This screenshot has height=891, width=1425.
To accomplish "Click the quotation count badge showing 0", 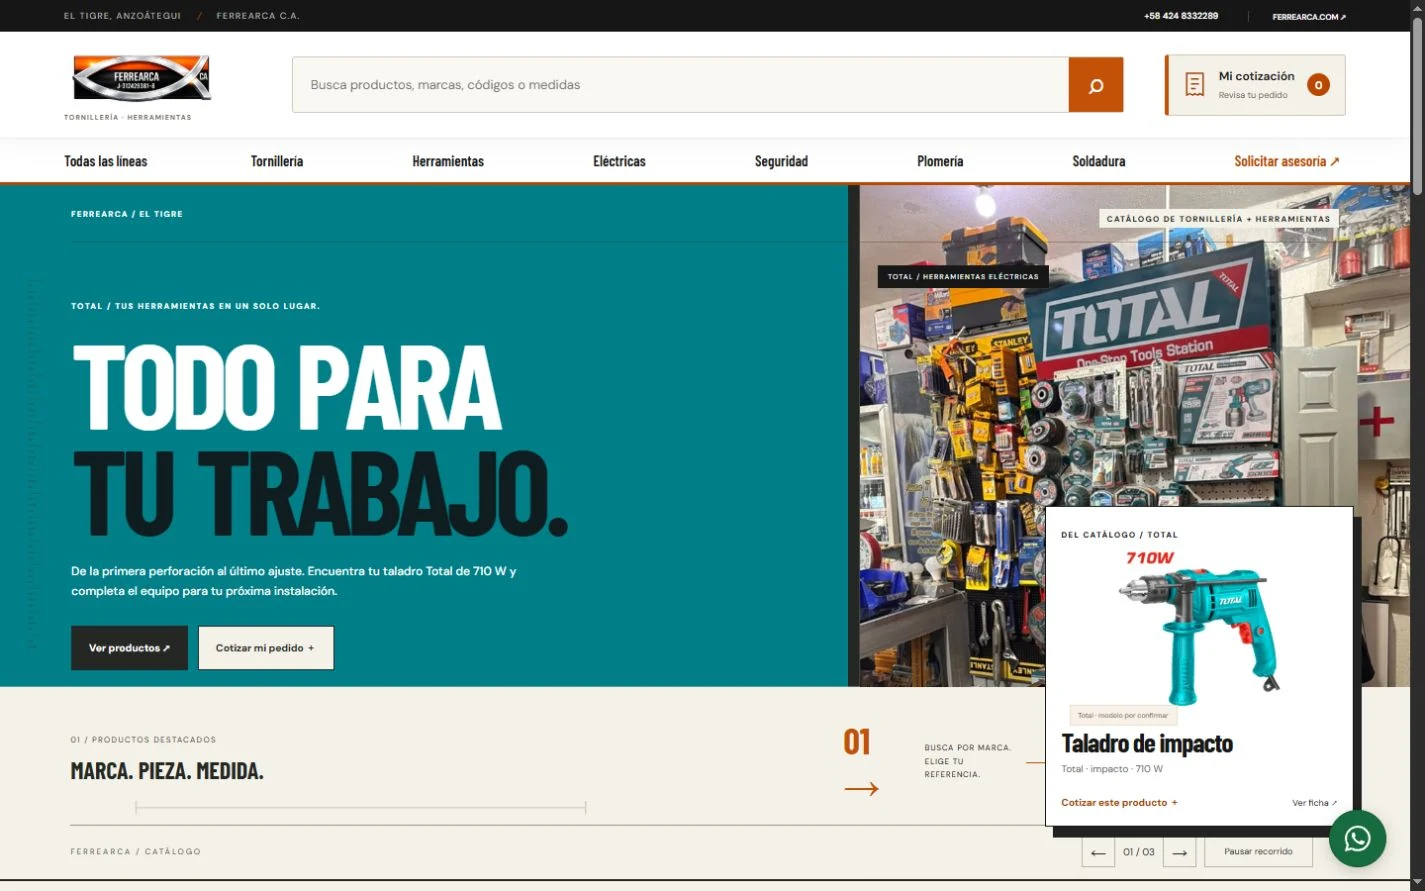I will pyautogui.click(x=1318, y=85).
